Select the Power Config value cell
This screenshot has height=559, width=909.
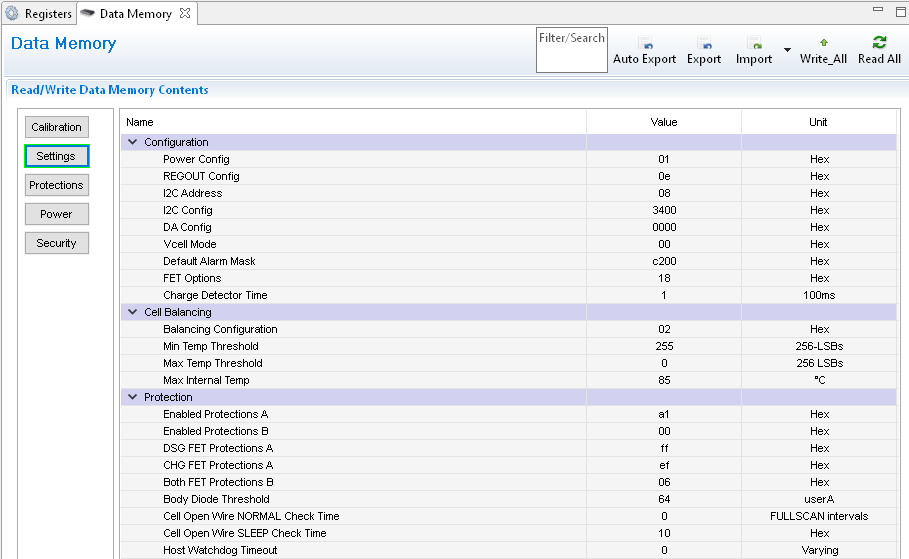click(663, 159)
